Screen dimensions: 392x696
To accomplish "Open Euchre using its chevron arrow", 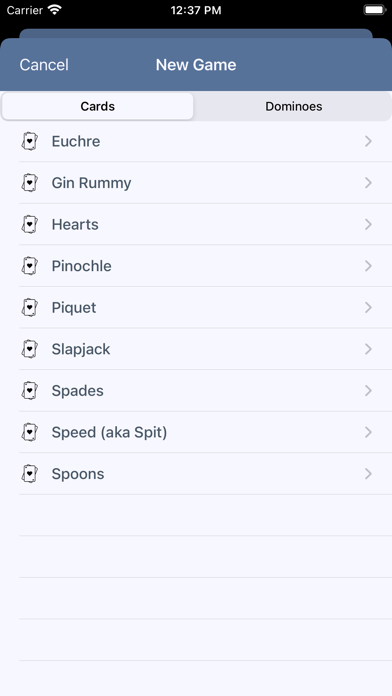I will coord(368,142).
